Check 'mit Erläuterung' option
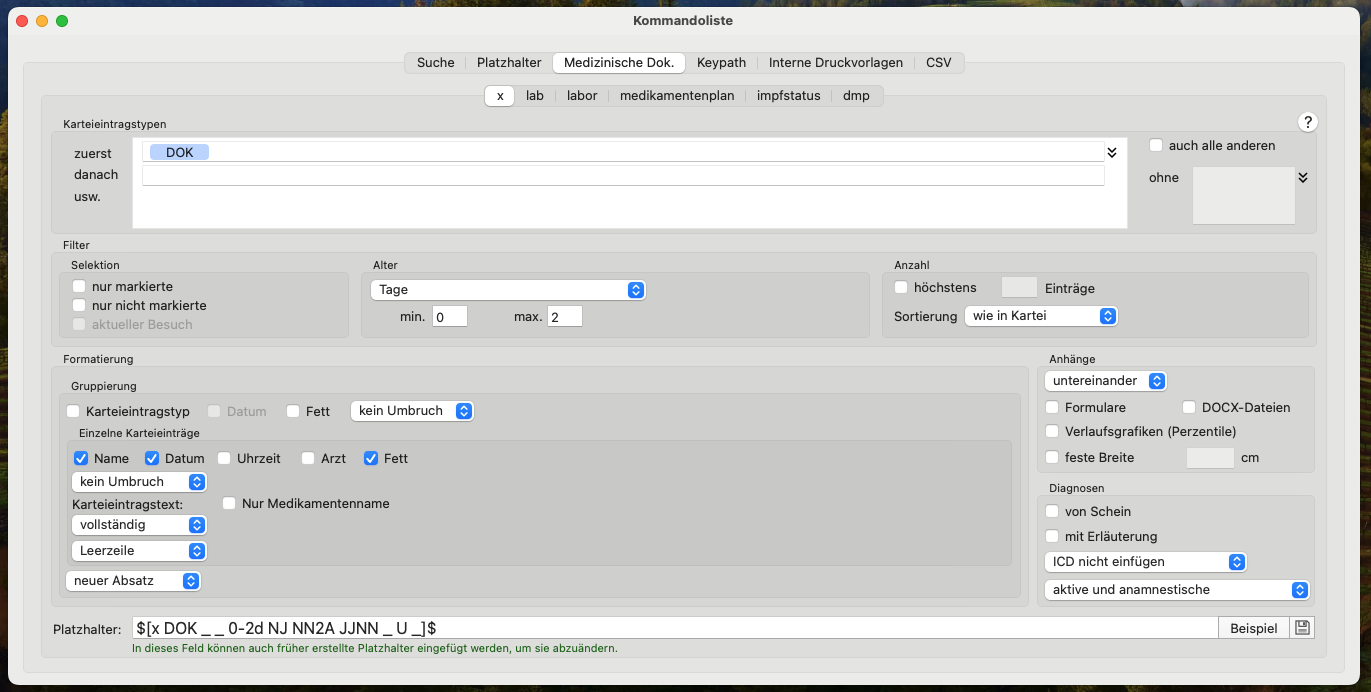This screenshot has width=1371, height=692. tap(1052, 536)
